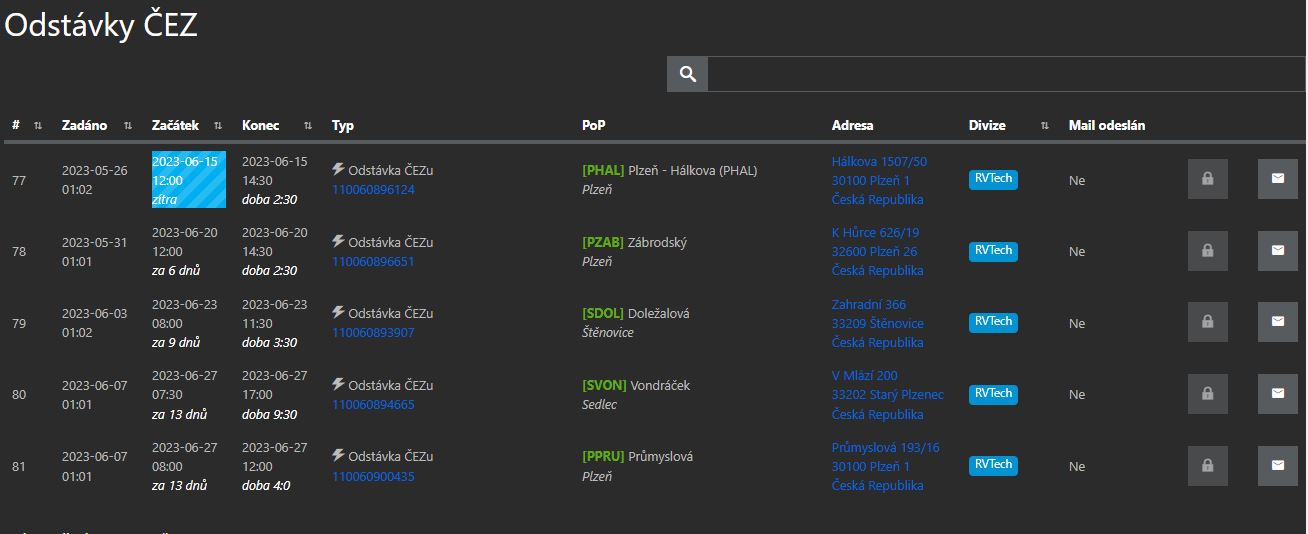Click the envelope icon for outage 80
Screen dimensions: 1308x534
point(1277,394)
